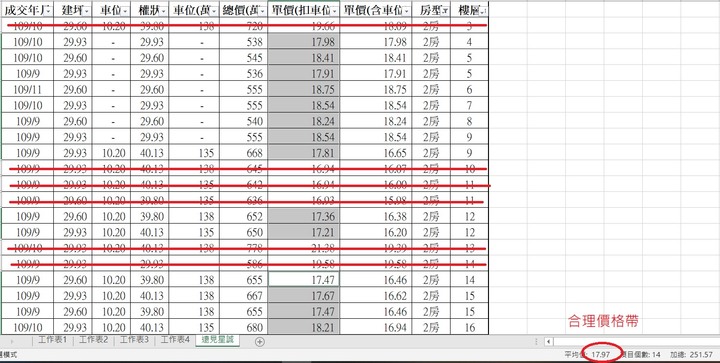720x363 pixels.
Task: Click the 項目個數: 14 status bar entry
Action: tap(642, 354)
